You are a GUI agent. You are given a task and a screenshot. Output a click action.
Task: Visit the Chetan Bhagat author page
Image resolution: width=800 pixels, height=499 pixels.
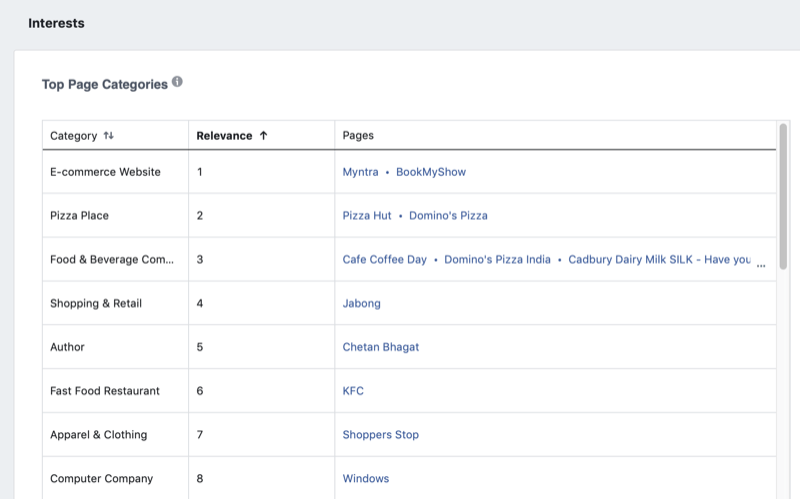(x=381, y=347)
